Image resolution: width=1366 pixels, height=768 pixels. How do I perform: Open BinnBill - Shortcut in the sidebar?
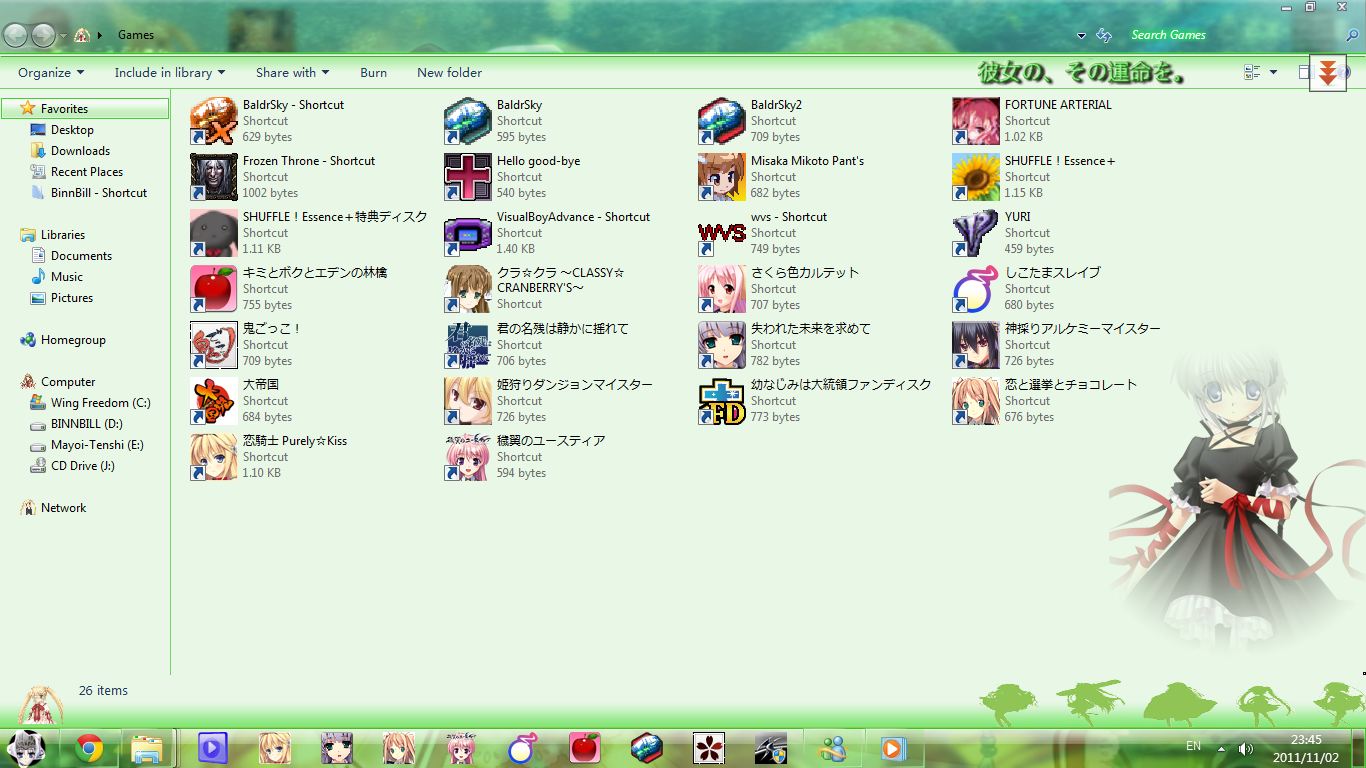tap(99, 192)
